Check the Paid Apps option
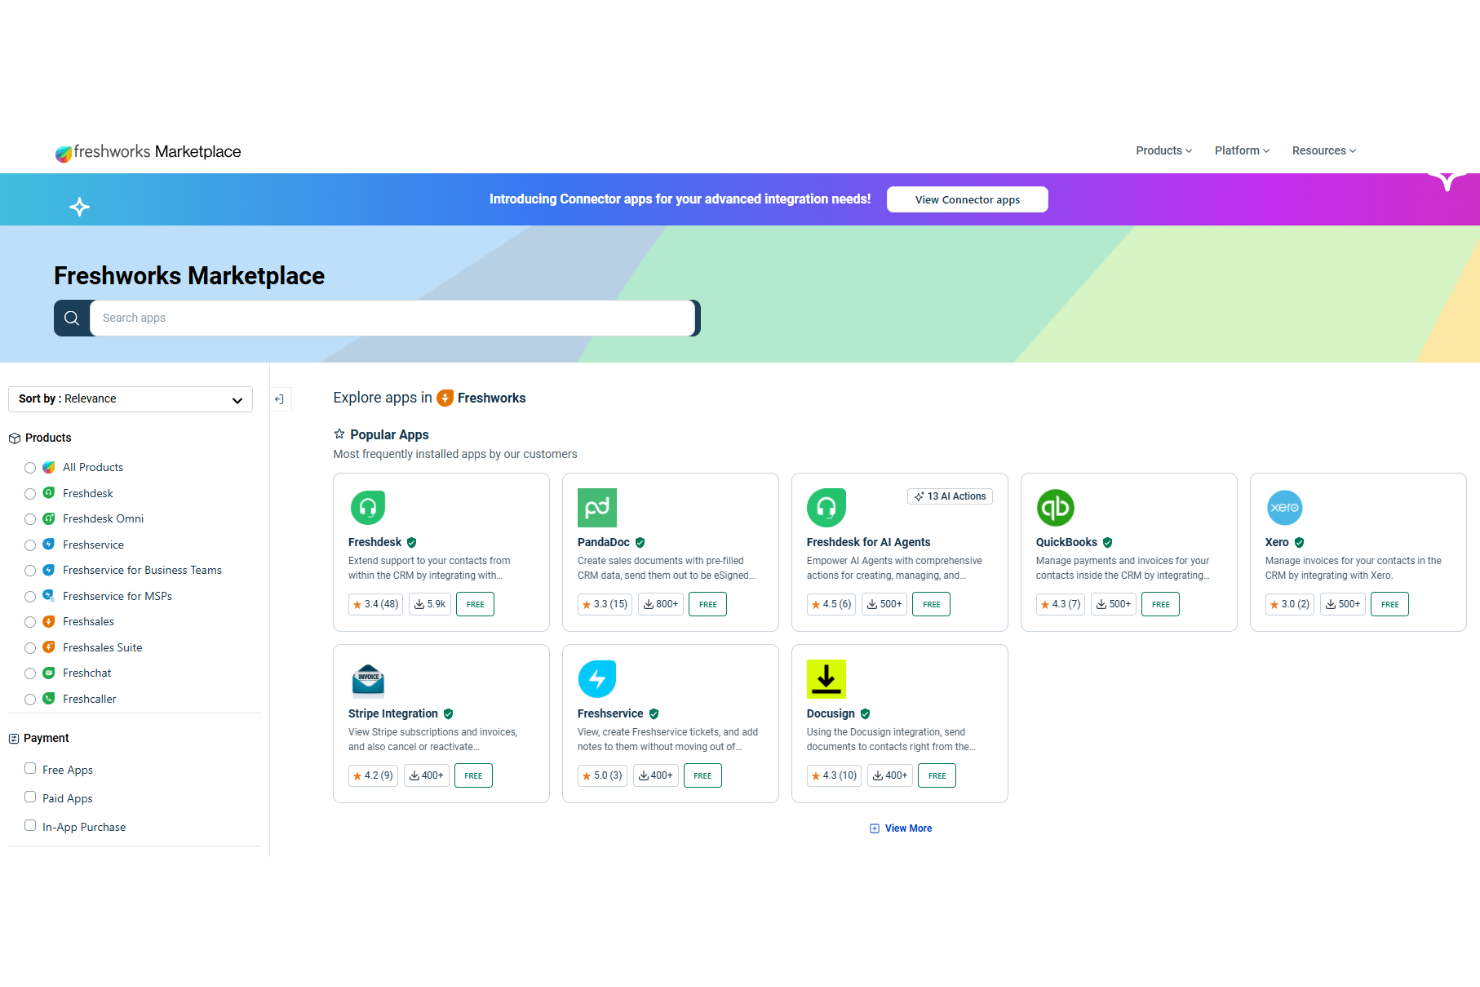The image size is (1480, 987). pyautogui.click(x=30, y=797)
